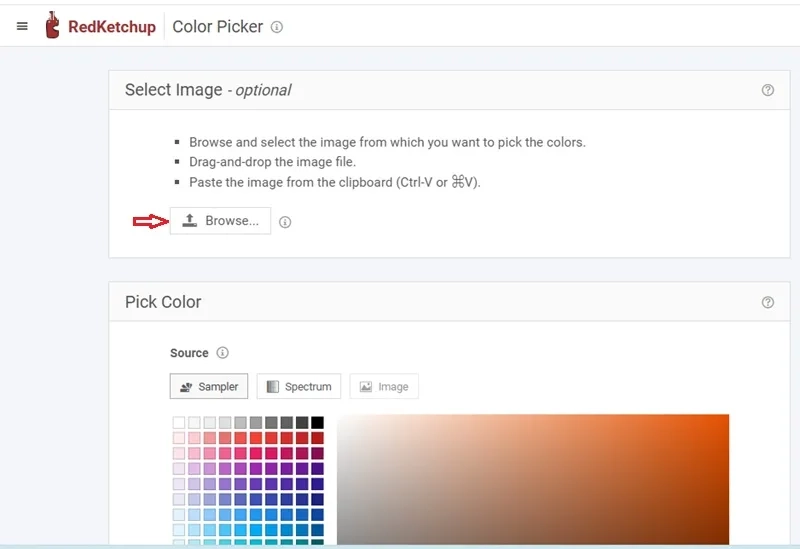Click the Color Picker page title
The image size is (800, 549).
coord(217,27)
